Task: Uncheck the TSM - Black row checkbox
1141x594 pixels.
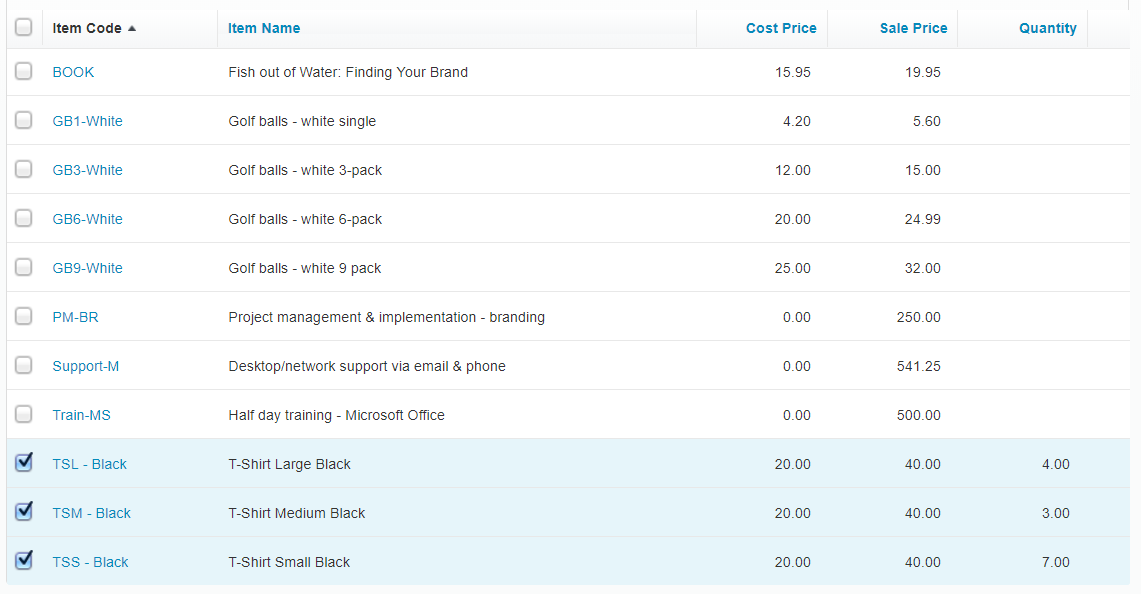Action: point(24,511)
